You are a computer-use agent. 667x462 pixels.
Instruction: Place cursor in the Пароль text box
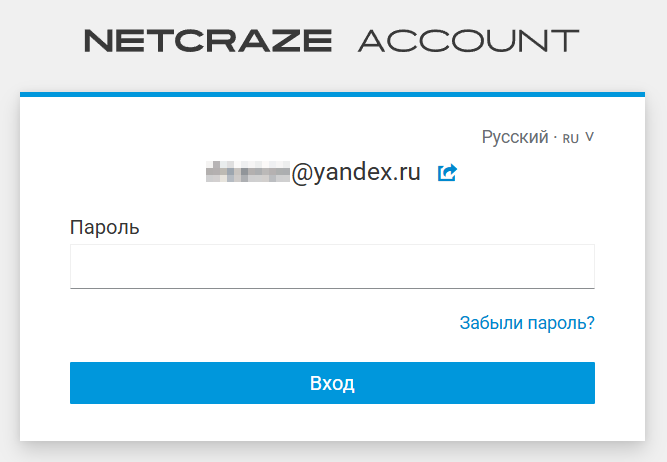pos(332,267)
